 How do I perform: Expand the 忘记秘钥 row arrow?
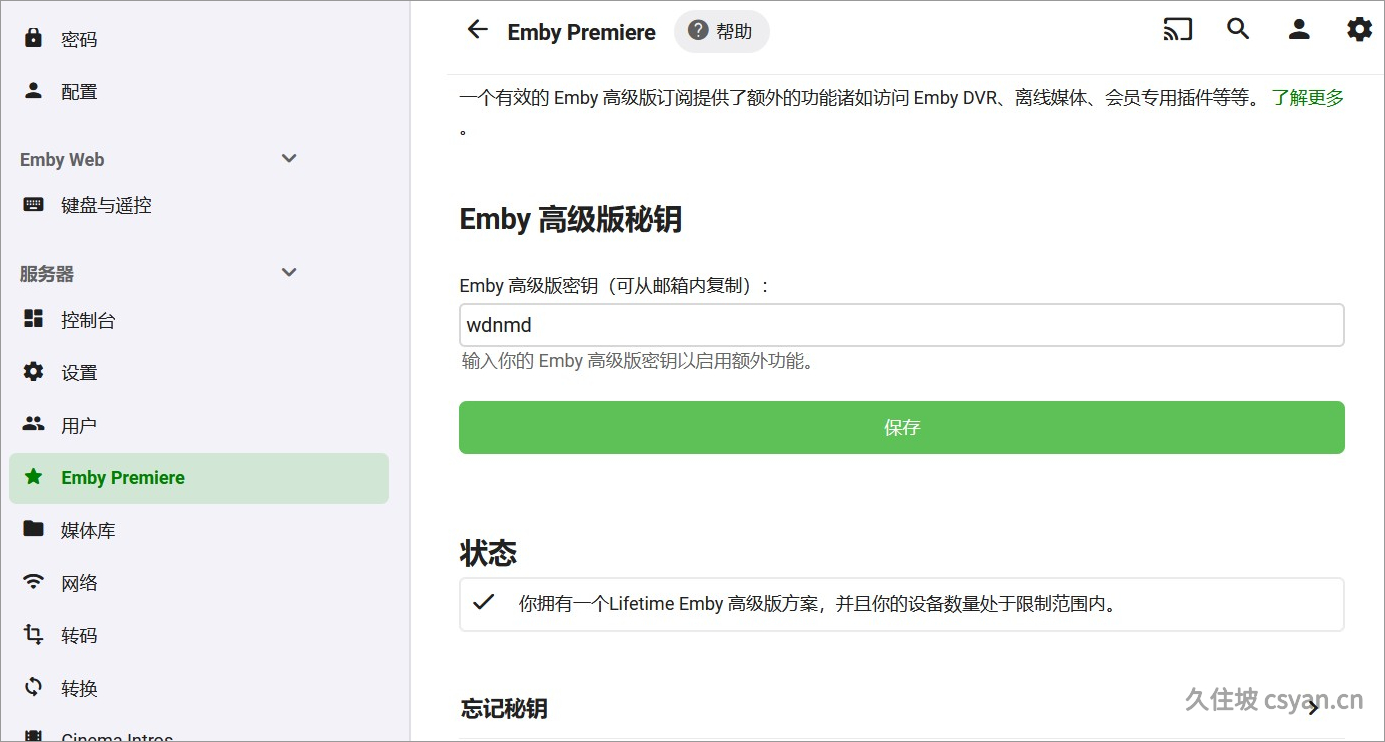click(x=1314, y=708)
